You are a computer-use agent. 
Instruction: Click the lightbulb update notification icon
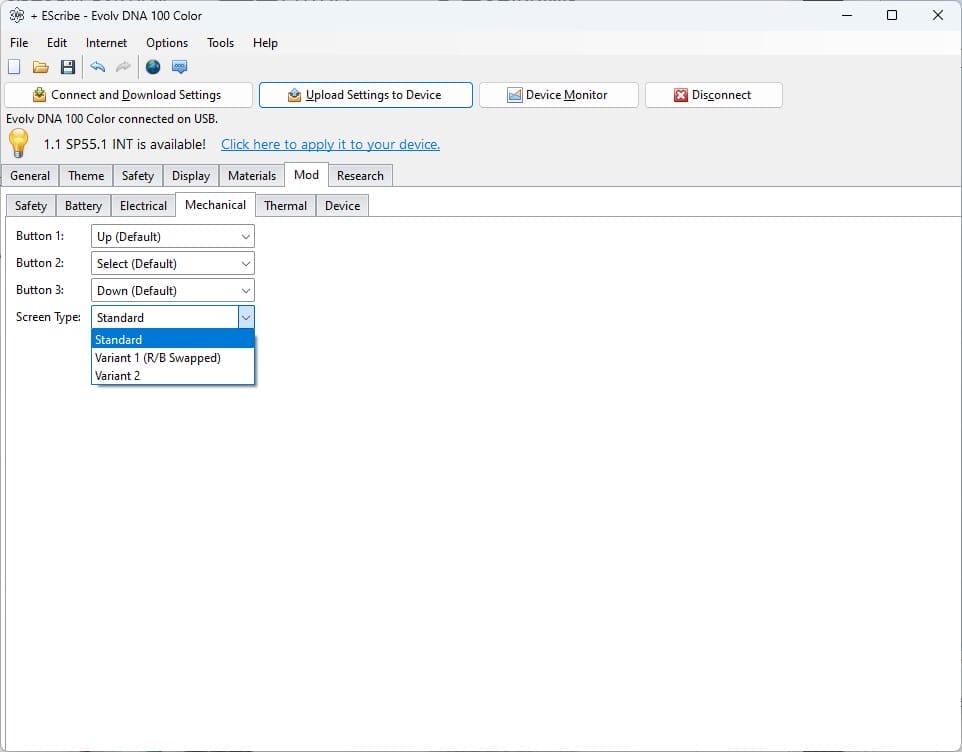click(19, 143)
